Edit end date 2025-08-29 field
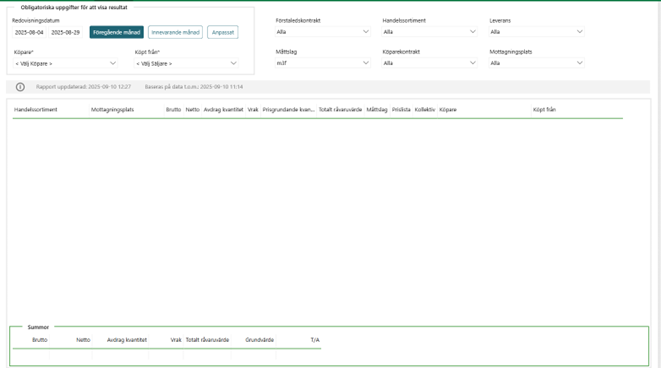This screenshot has width=661, height=368. pyautogui.click(x=65, y=32)
